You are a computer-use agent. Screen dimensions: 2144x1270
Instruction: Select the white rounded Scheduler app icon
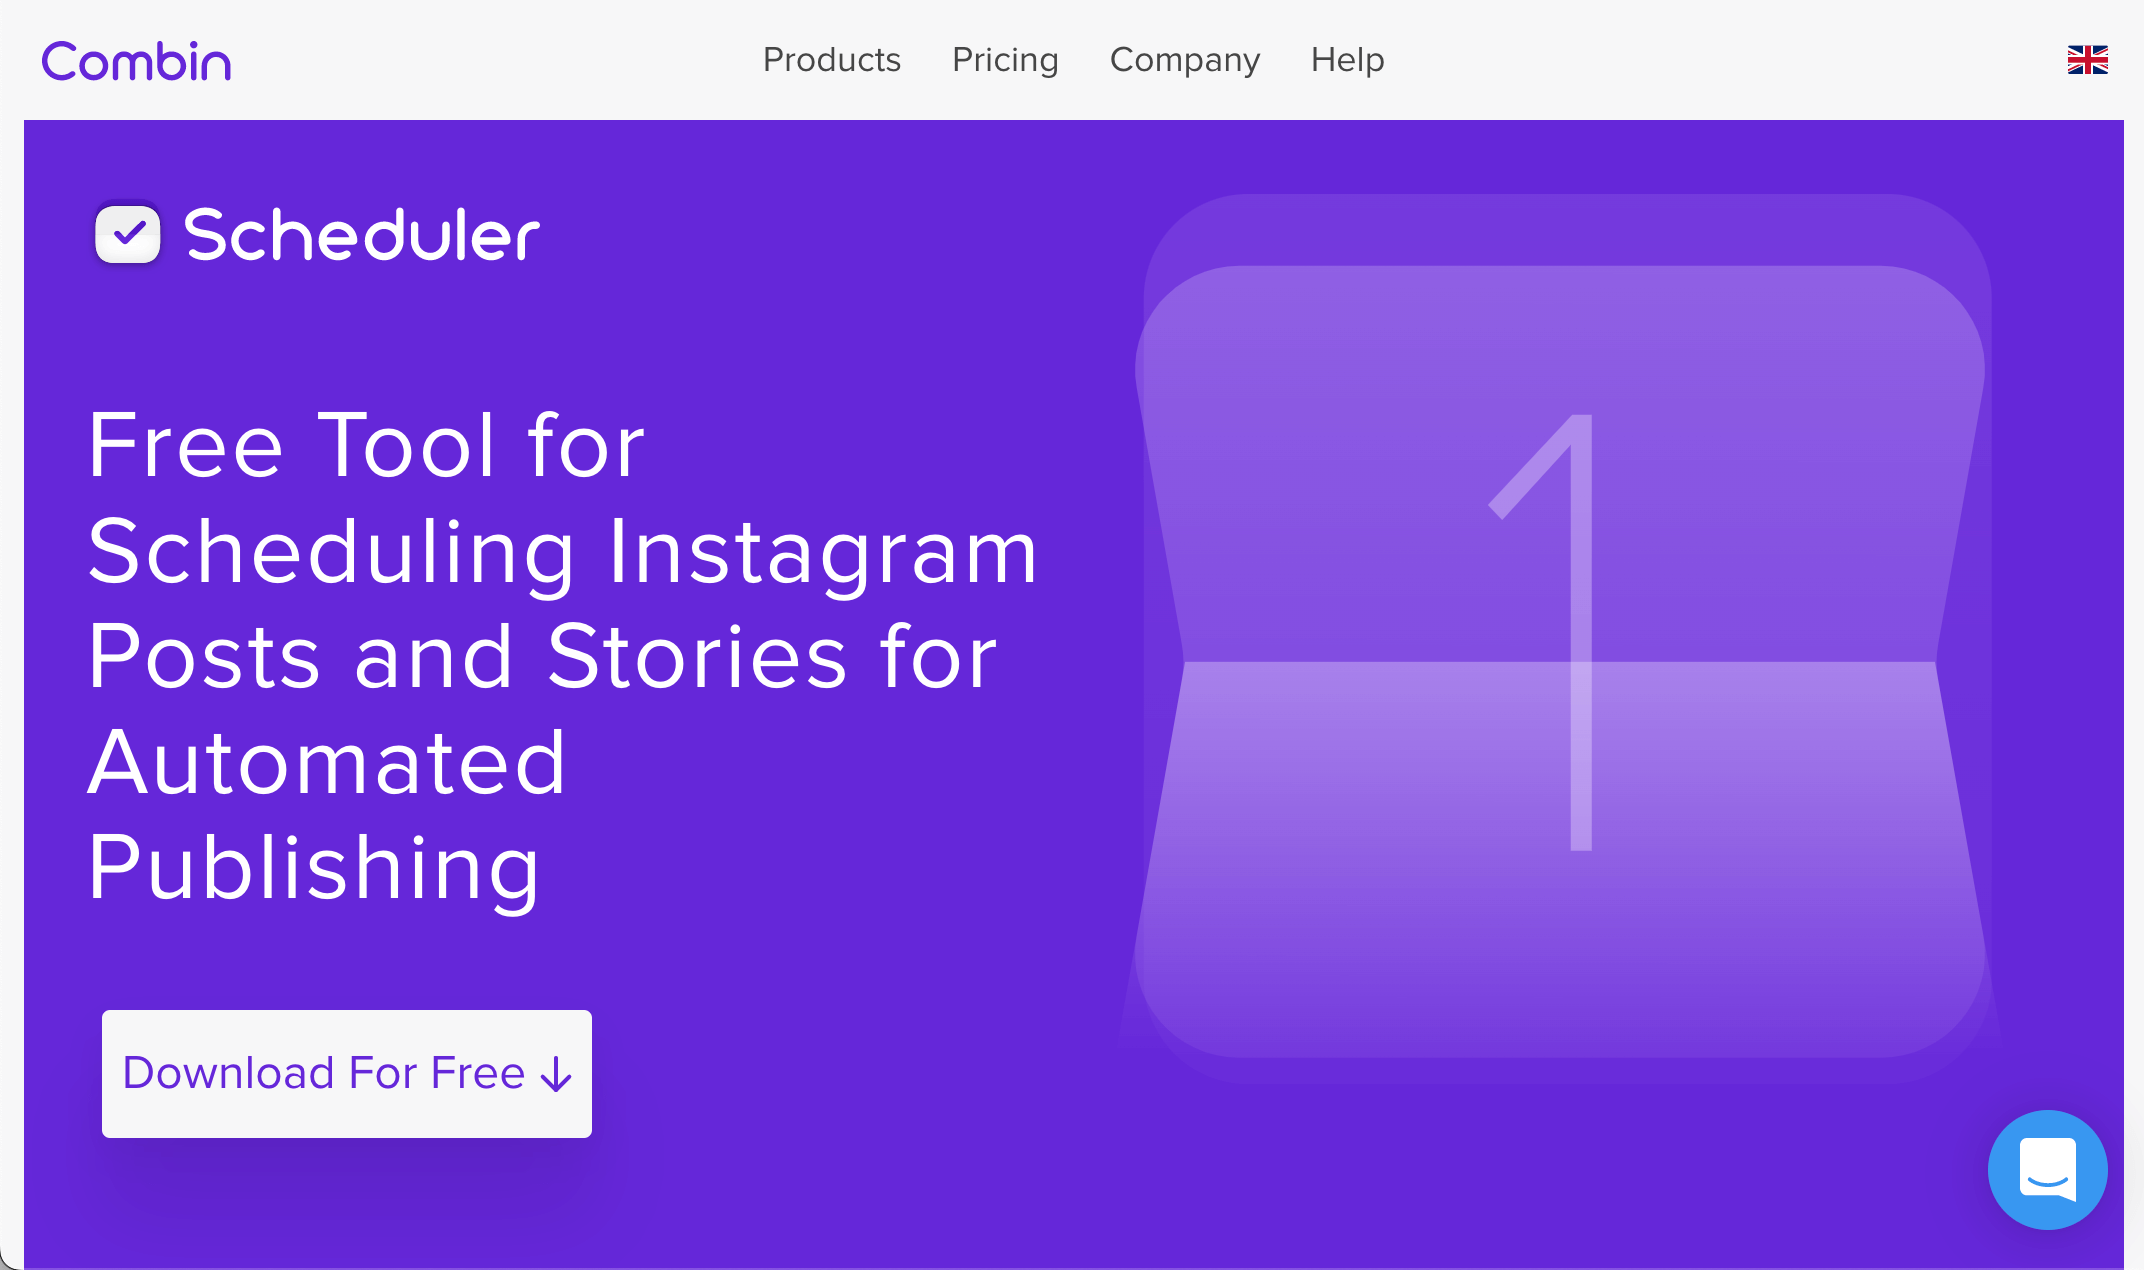click(126, 234)
